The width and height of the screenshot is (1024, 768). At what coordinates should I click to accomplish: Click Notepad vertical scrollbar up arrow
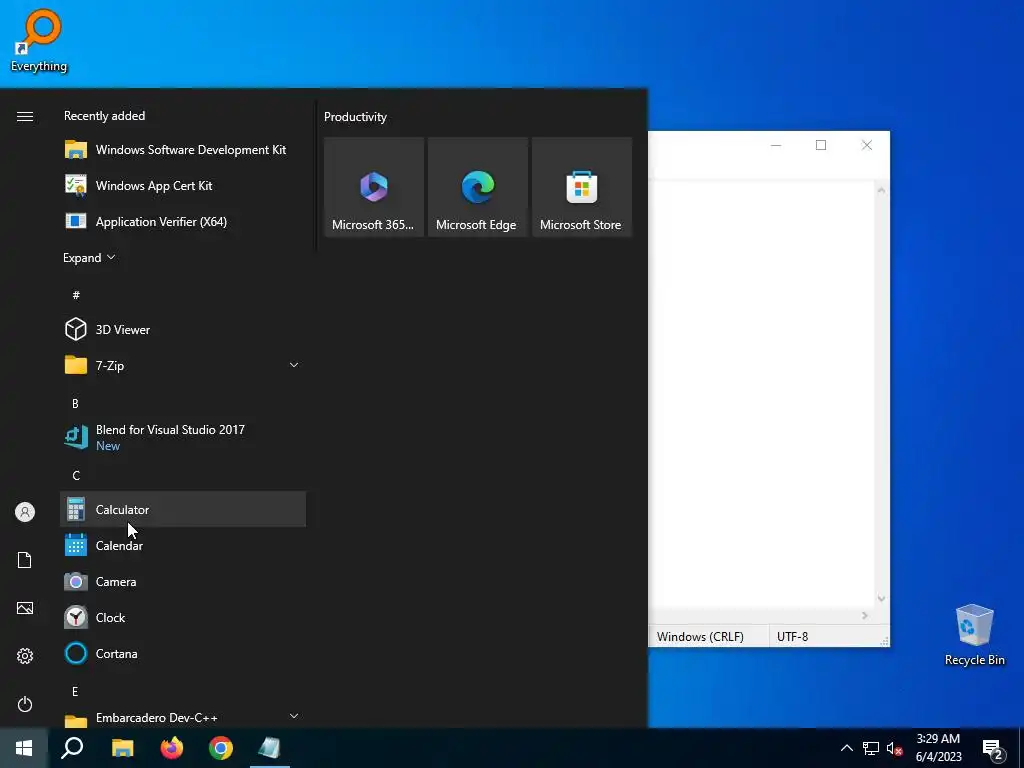[x=881, y=190]
